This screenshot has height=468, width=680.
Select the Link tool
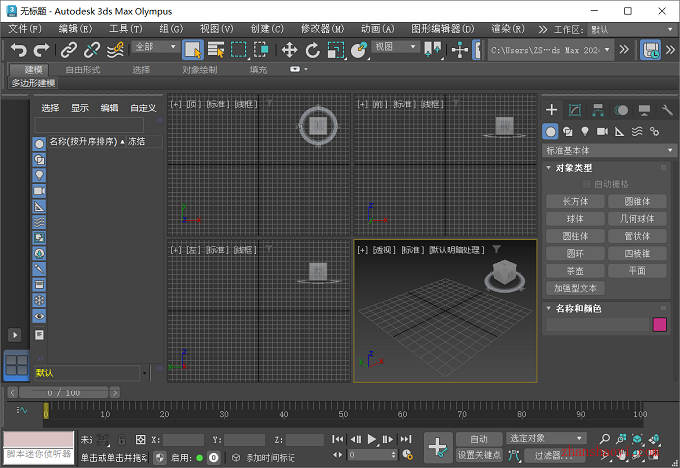(69, 50)
